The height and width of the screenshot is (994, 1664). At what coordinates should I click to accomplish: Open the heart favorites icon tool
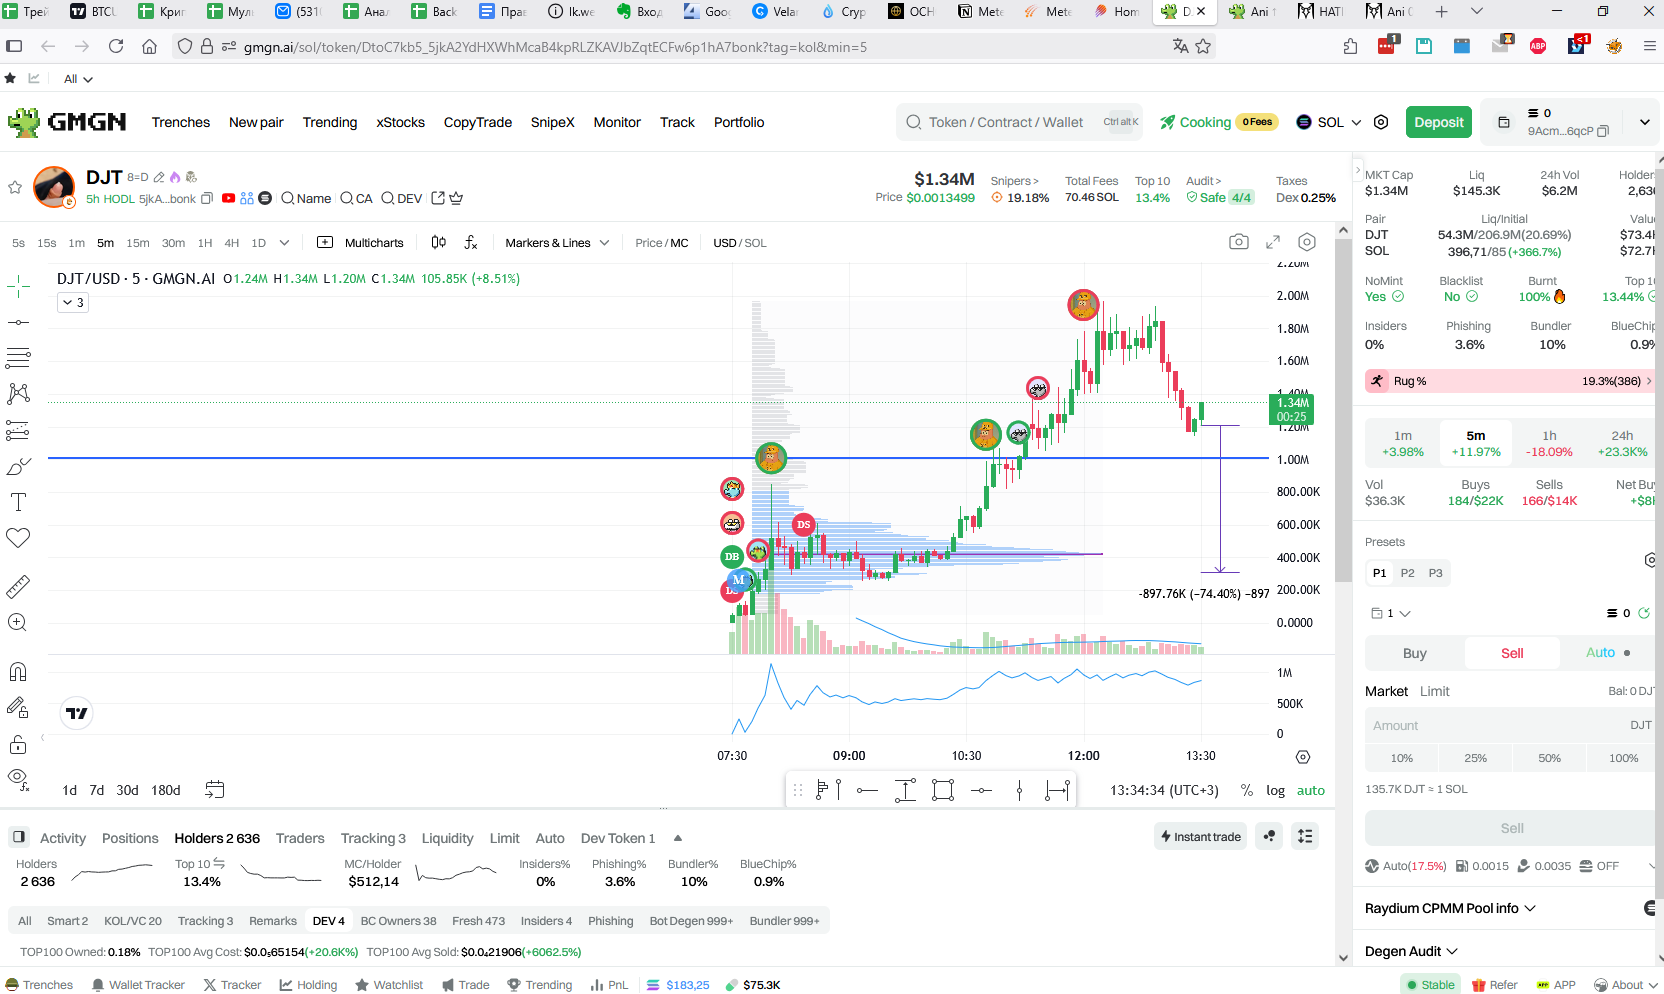pyautogui.click(x=18, y=538)
